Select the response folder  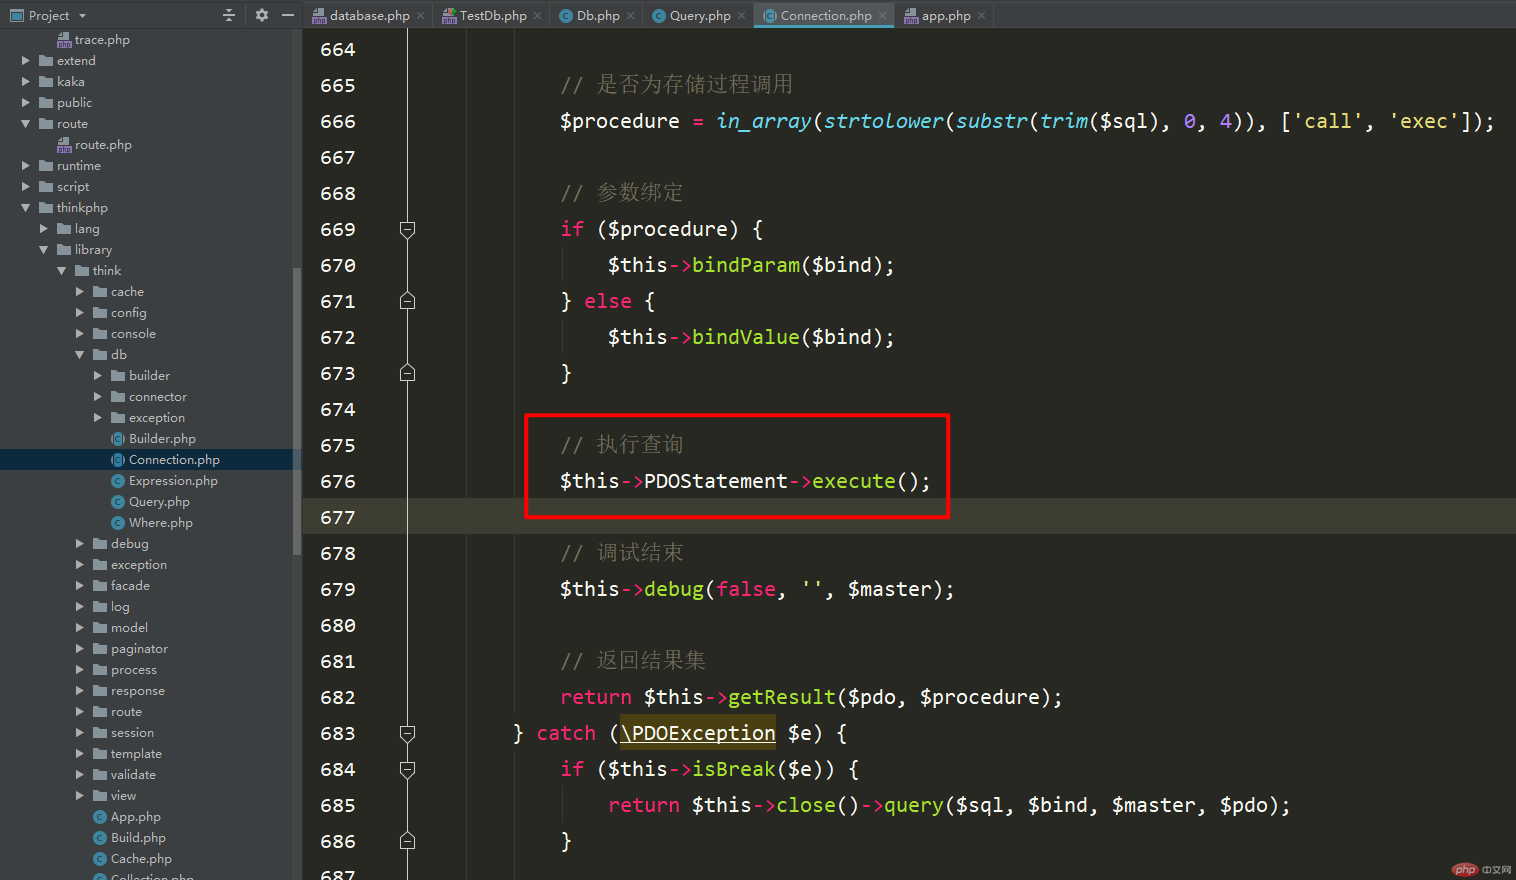point(138,691)
